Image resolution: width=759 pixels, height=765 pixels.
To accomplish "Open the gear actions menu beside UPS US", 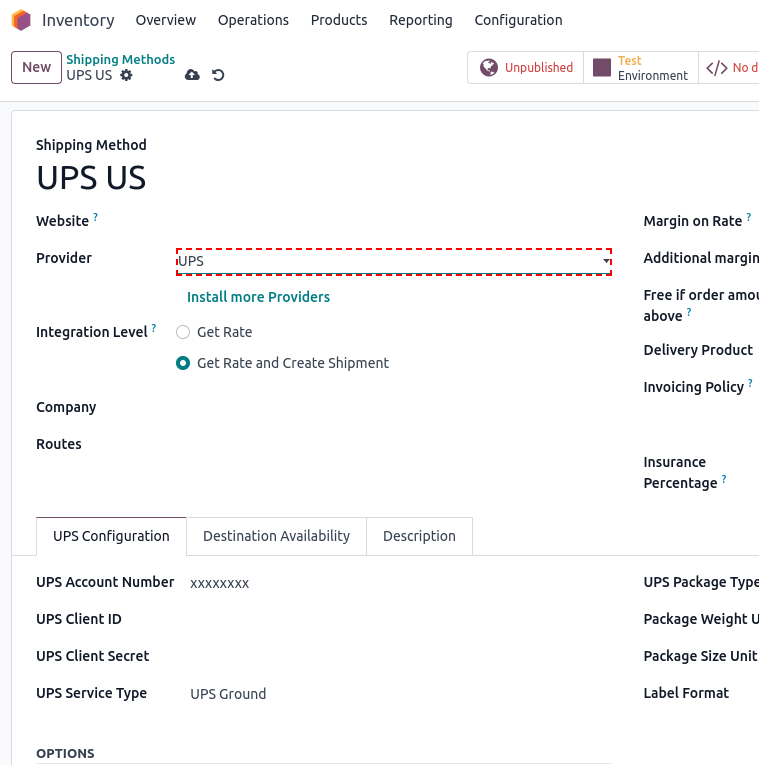I will pyautogui.click(x=126, y=75).
